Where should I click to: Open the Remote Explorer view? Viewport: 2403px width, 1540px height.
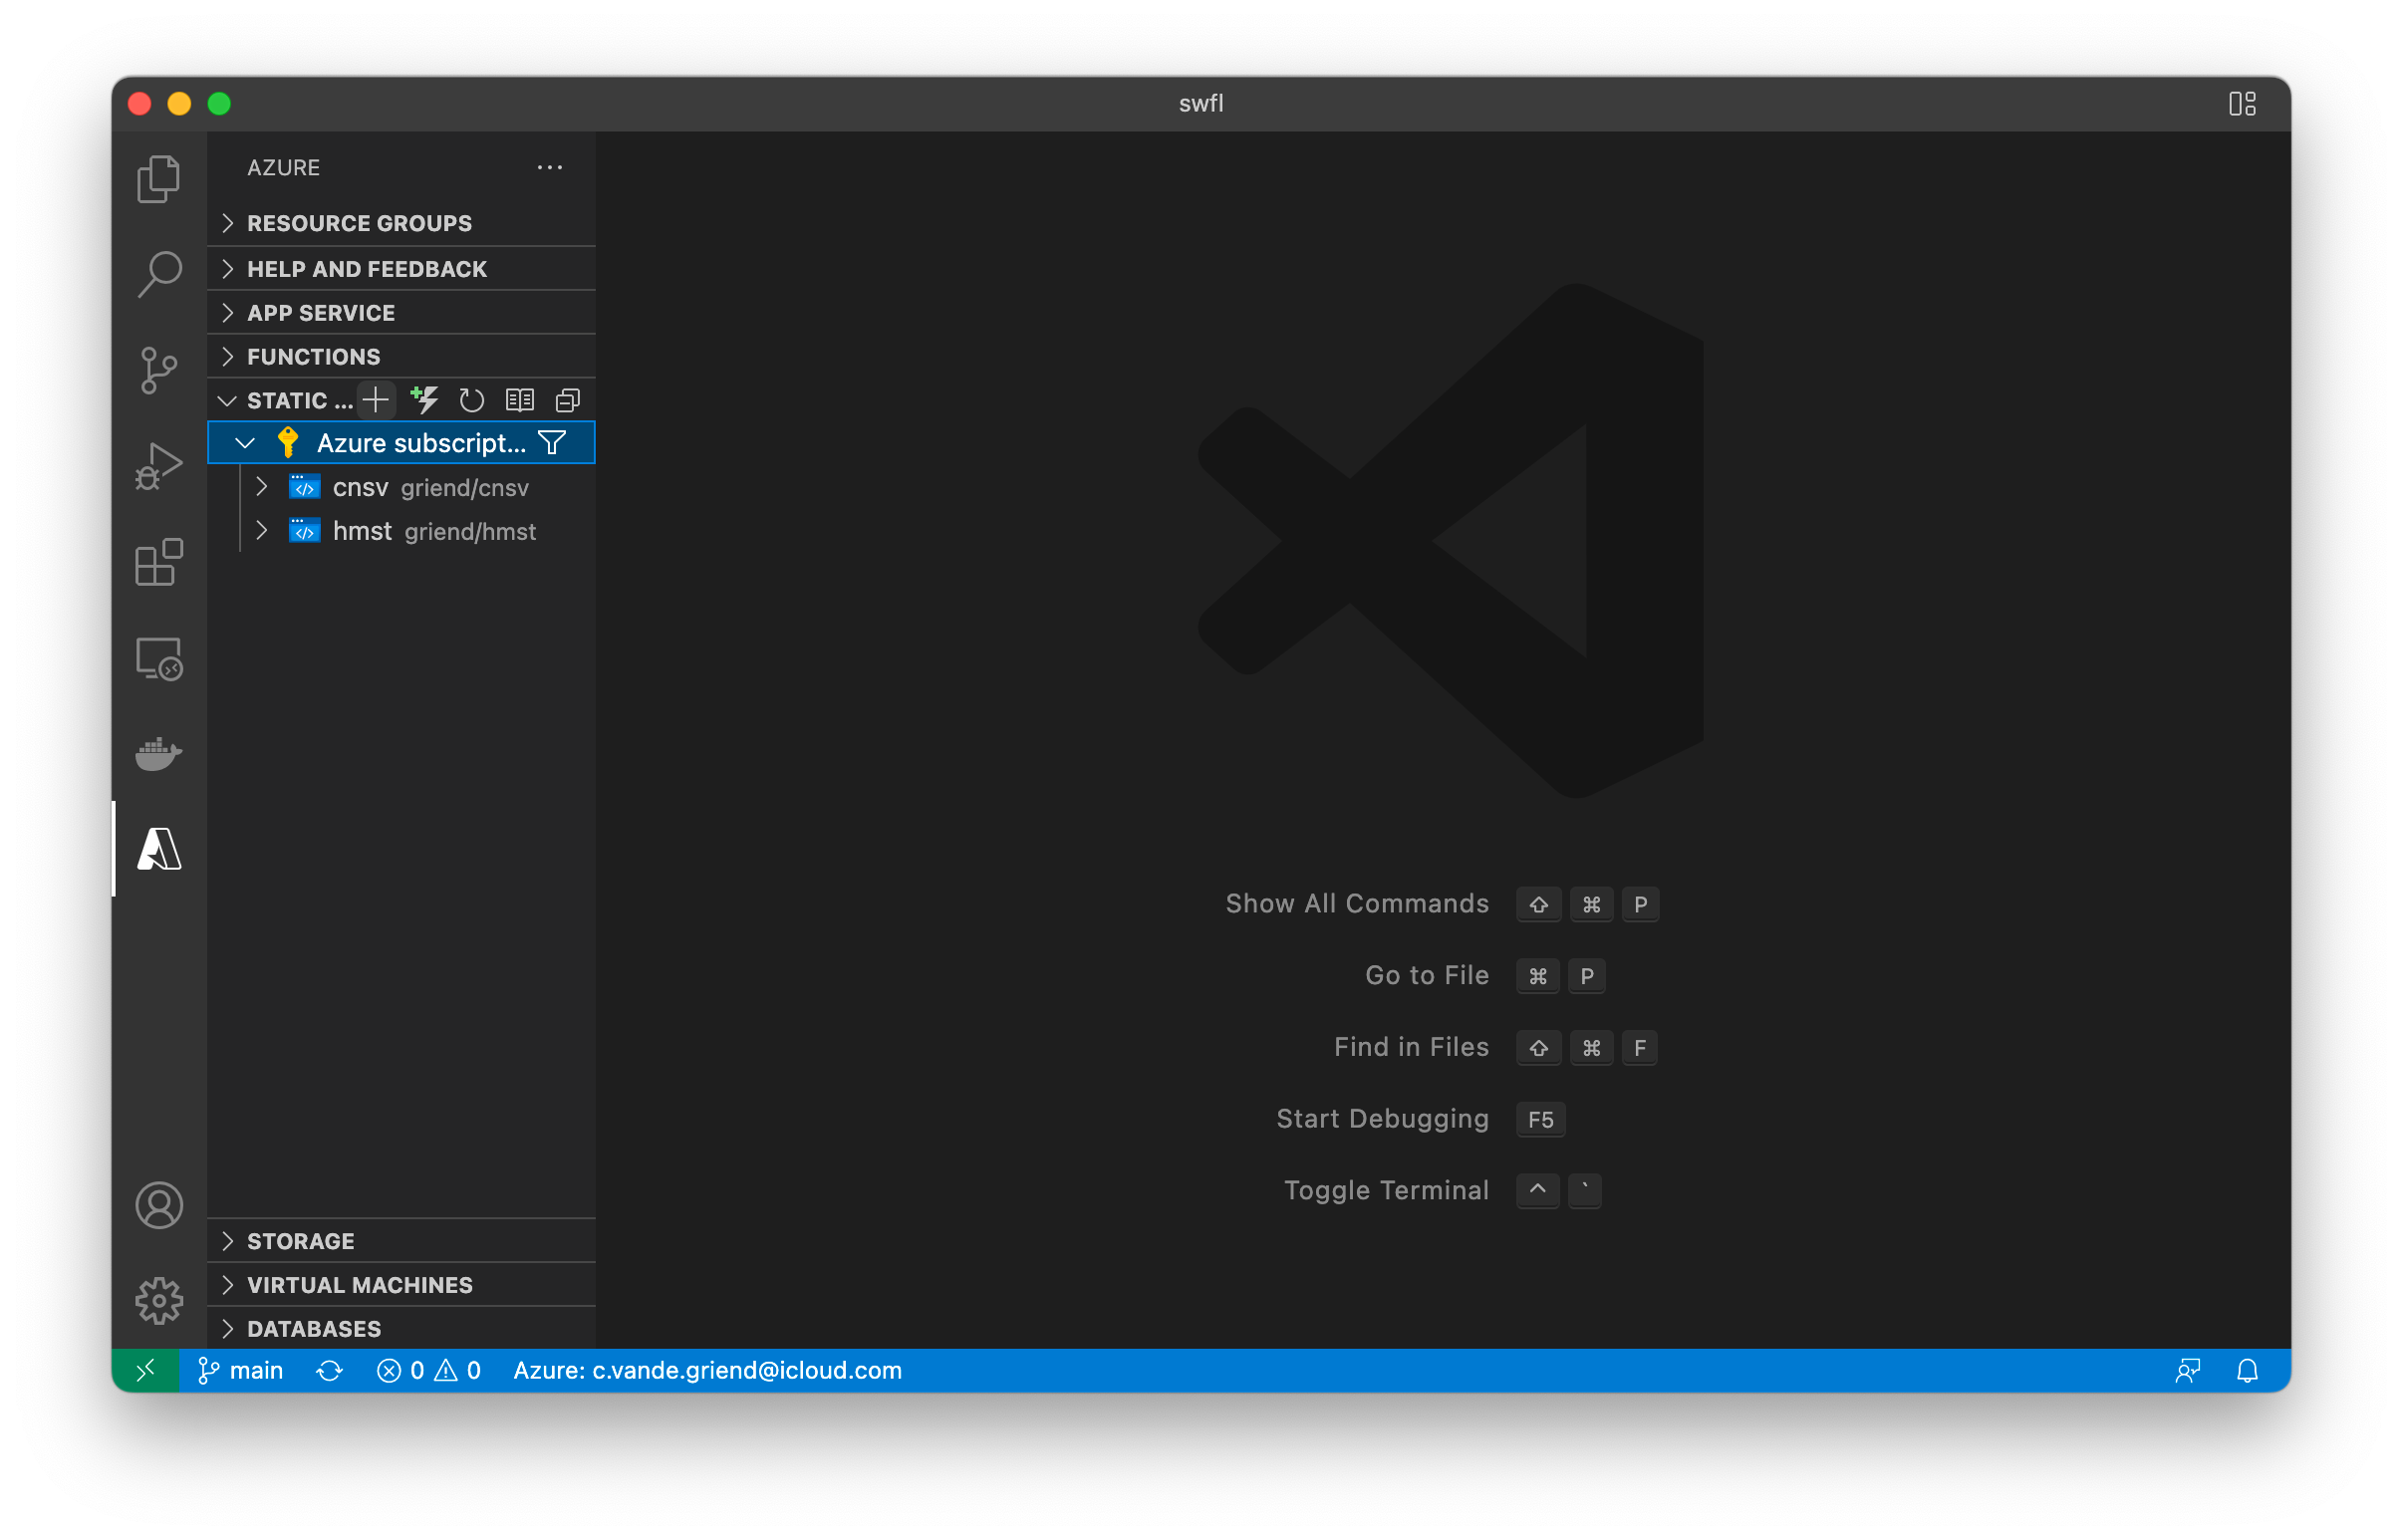pyautogui.click(x=158, y=658)
